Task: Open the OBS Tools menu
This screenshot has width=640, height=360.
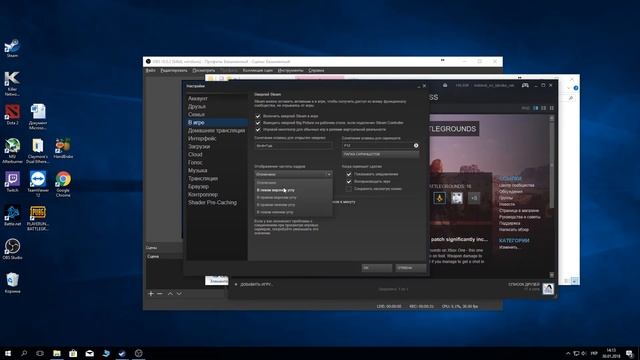Action: pos(291,70)
